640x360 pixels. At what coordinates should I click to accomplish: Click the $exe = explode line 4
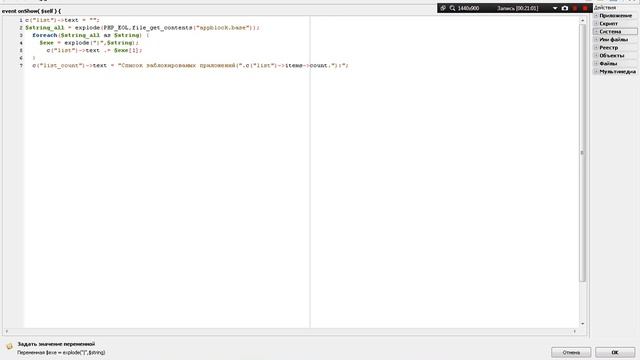click(x=89, y=43)
